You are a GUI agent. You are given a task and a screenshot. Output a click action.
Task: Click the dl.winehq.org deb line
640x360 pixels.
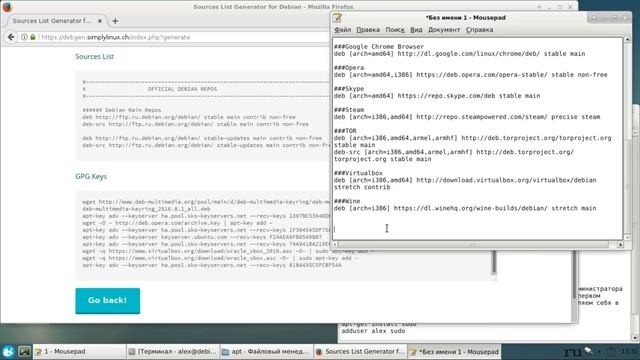pos(465,208)
